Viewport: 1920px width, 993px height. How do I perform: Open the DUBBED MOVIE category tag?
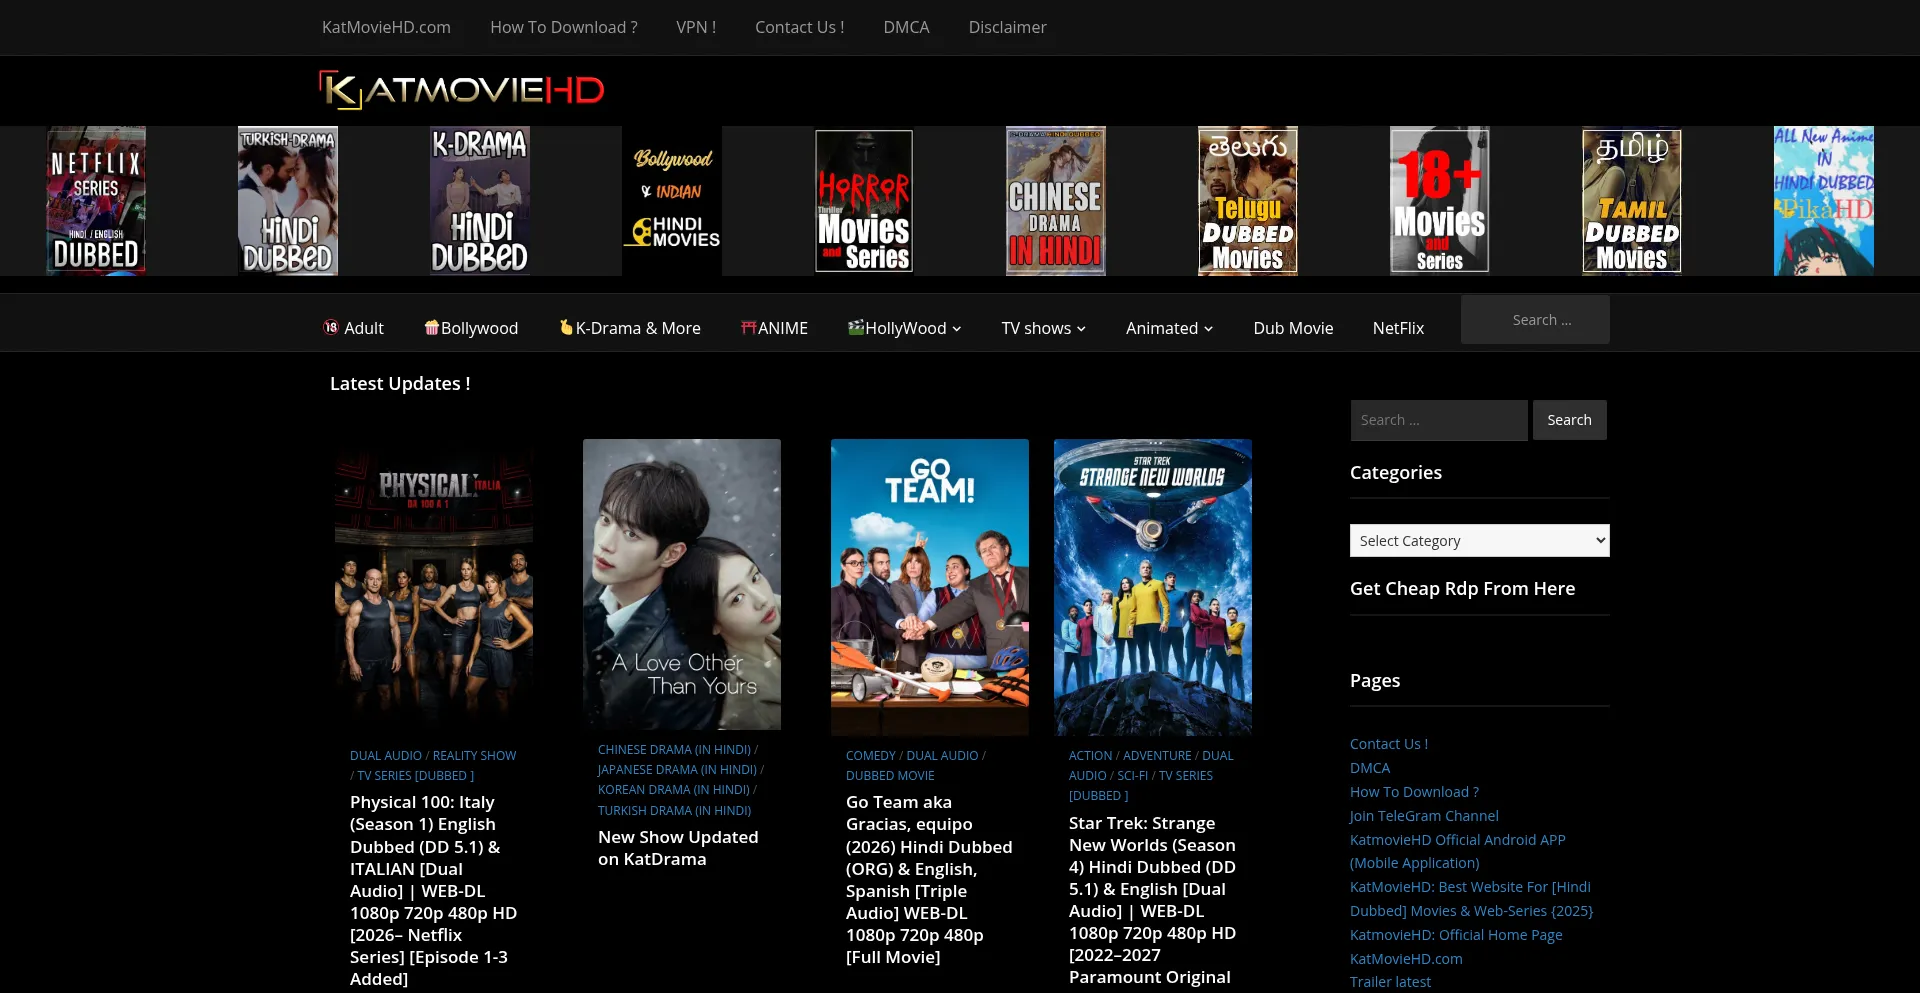pyautogui.click(x=890, y=776)
